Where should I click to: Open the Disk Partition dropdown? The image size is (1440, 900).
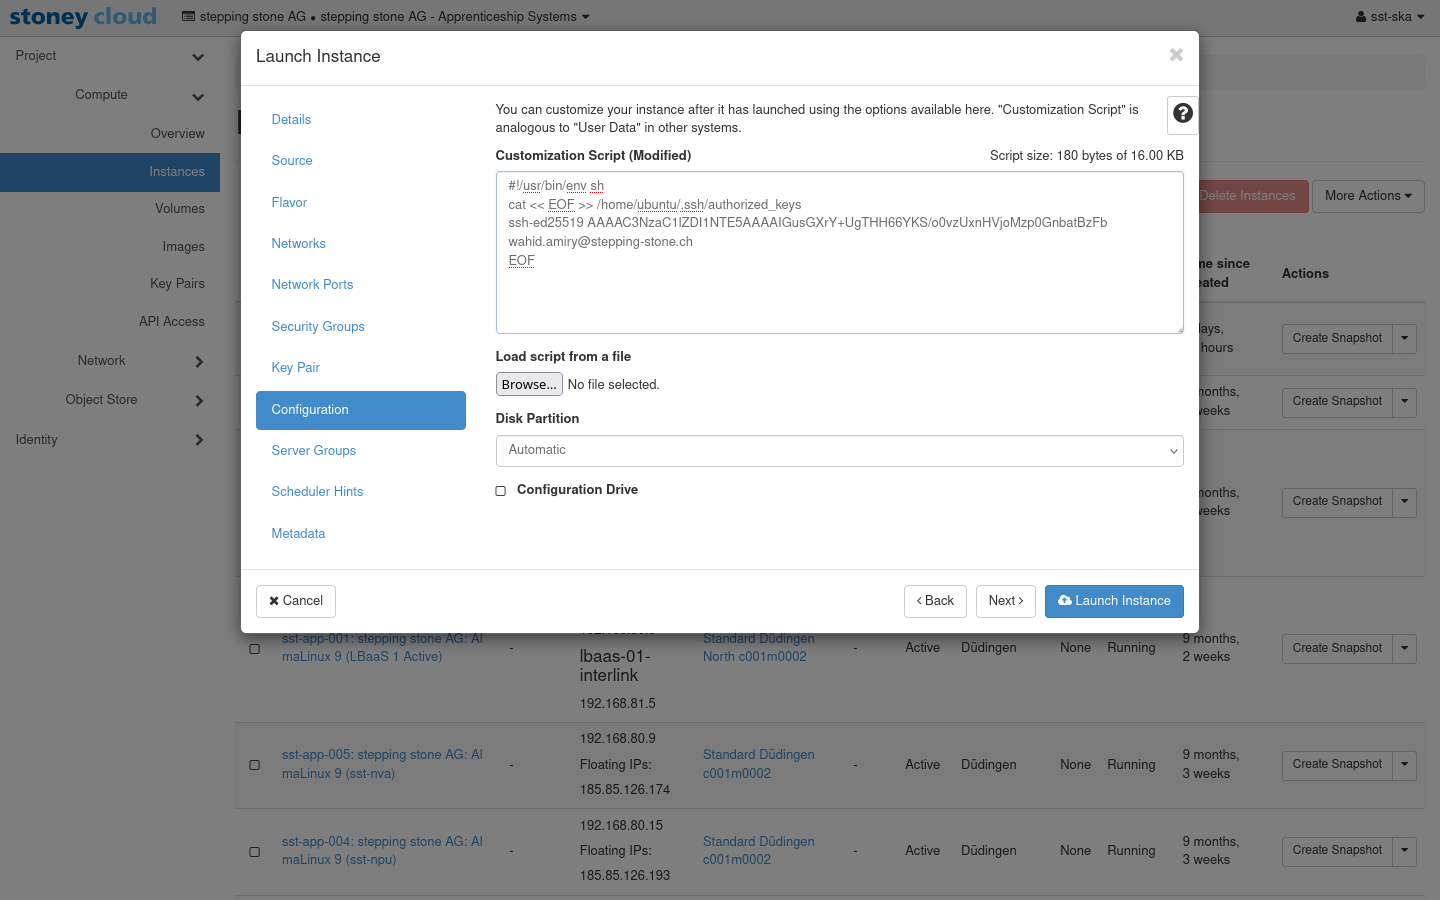pos(839,451)
